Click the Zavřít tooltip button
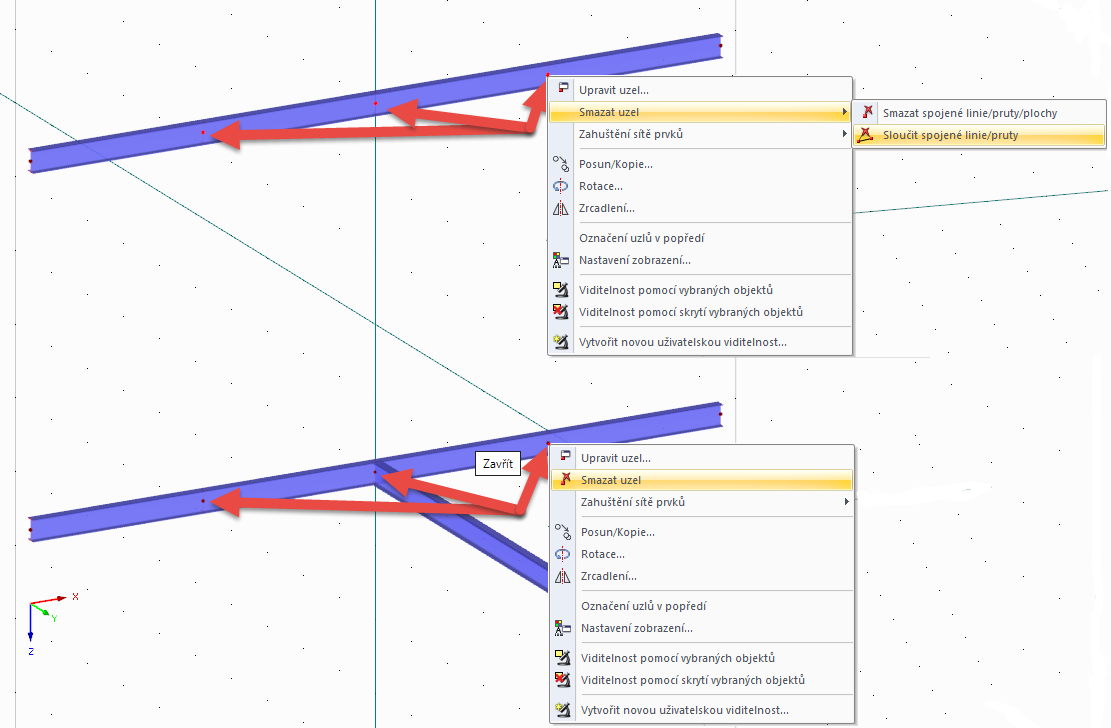 point(497,464)
